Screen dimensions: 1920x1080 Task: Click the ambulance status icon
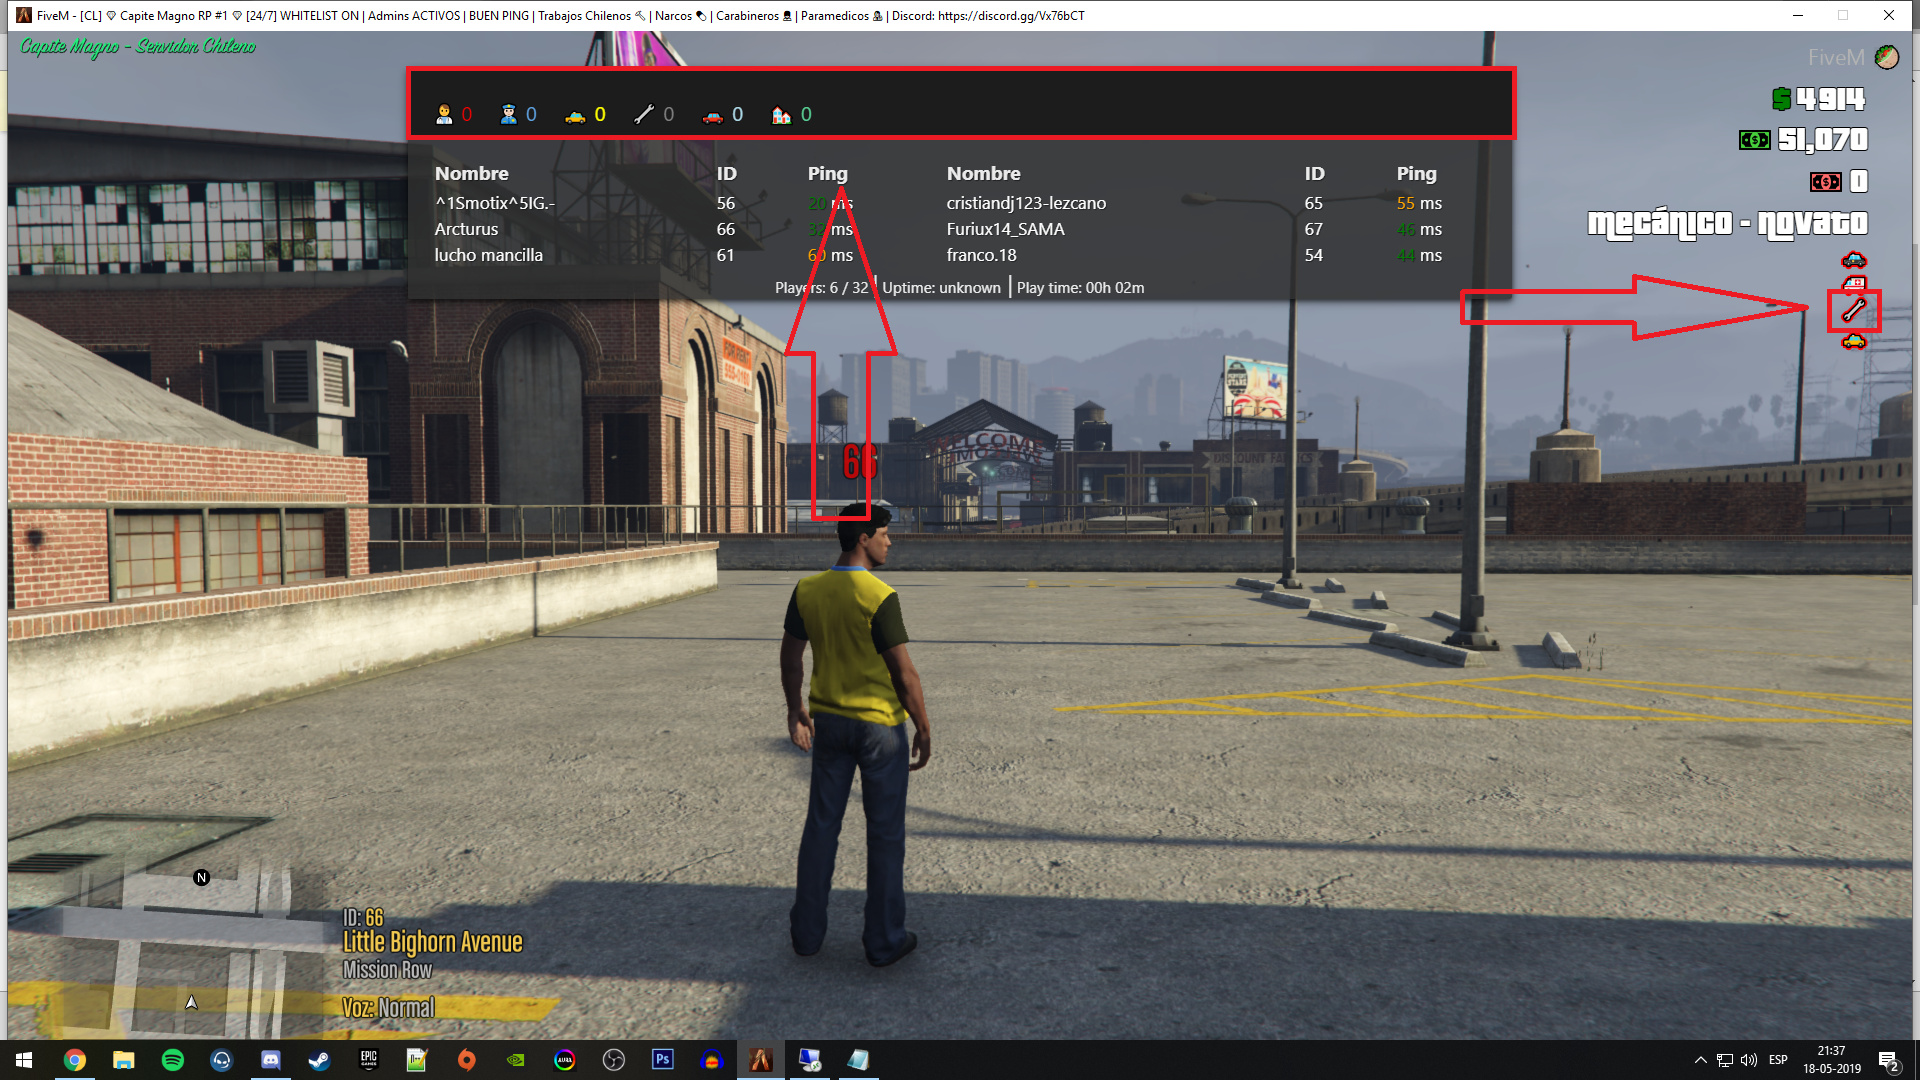(x=1854, y=284)
